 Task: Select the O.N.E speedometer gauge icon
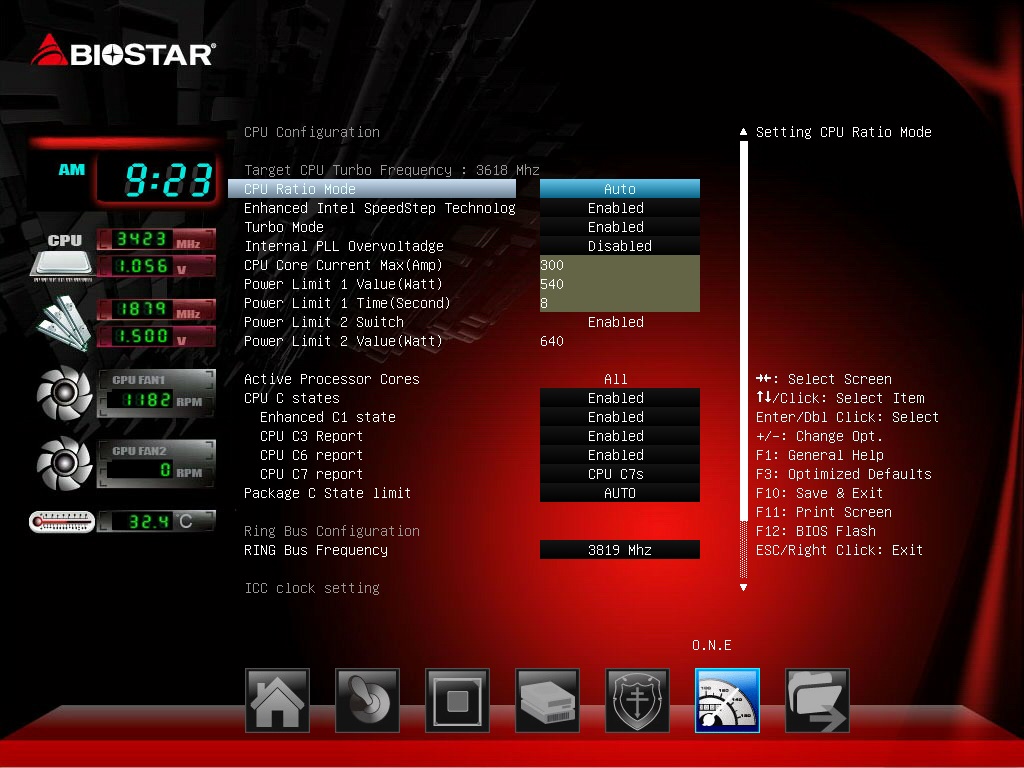(x=727, y=700)
